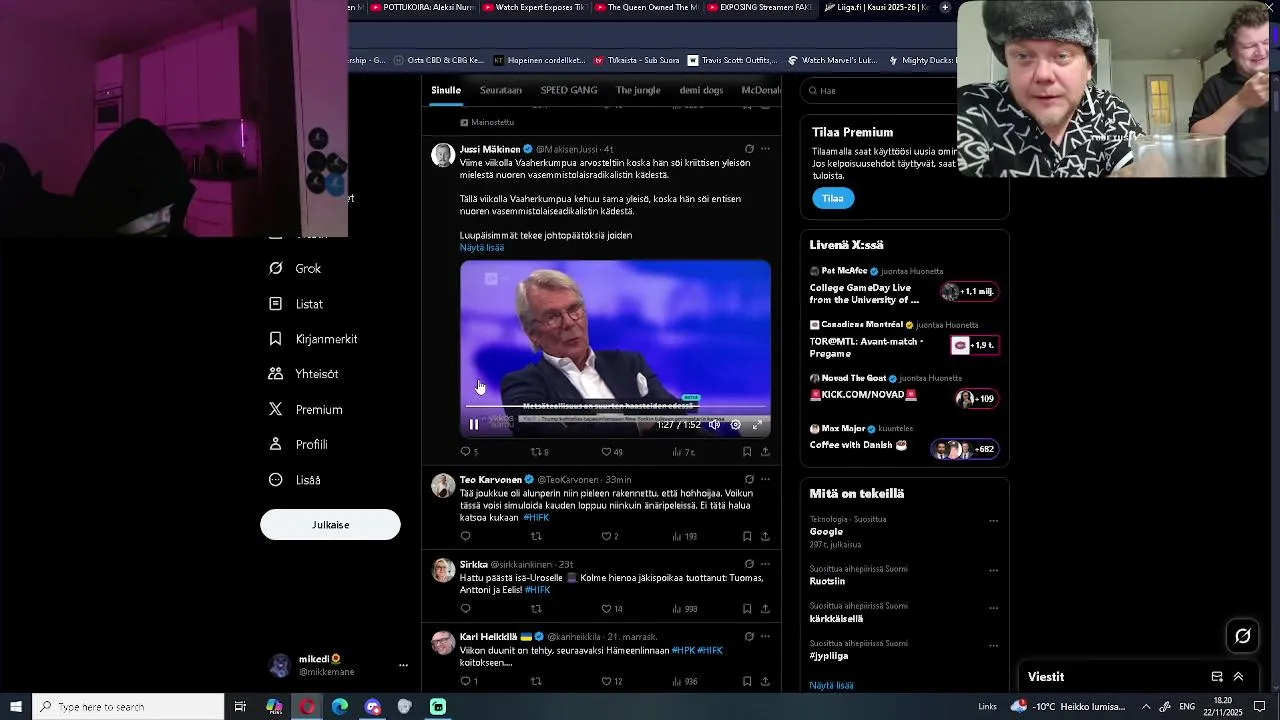This screenshot has height=720, width=1280.
Task: Share Teo Karvonen's post
Action: click(765, 537)
